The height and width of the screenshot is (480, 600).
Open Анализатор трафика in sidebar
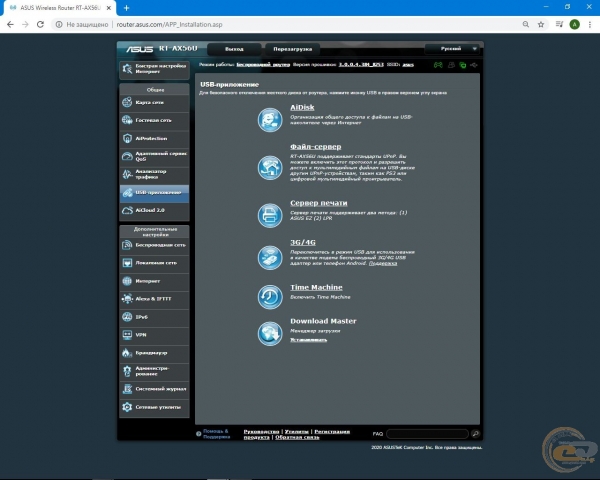154,174
